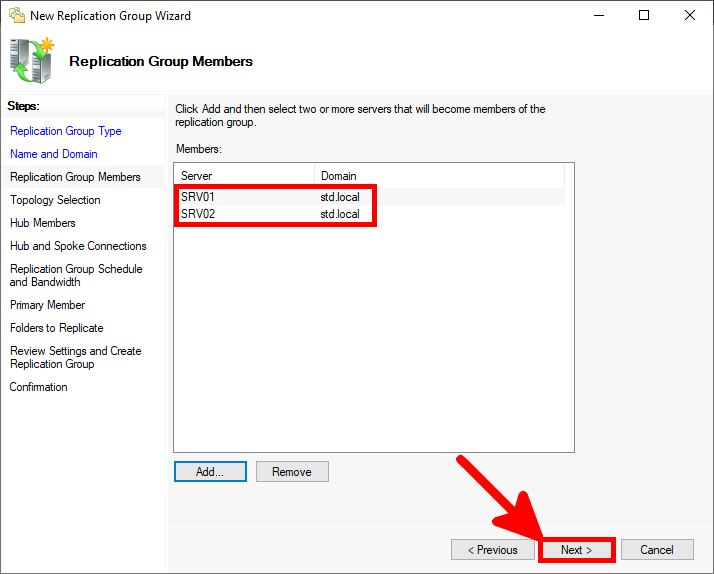Image resolution: width=714 pixels, height=574 pixels.
Task: Cancel the New Replication Group Wizard
Action: point(657,550)
